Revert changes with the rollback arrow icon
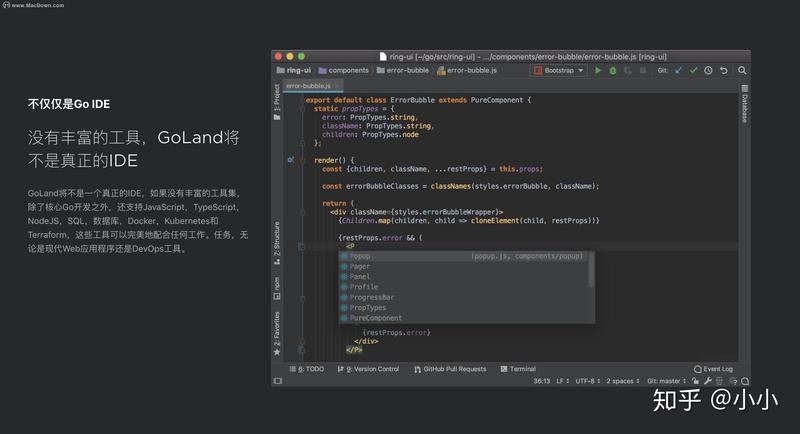800x434 pixels. click(x=723, y=70)
